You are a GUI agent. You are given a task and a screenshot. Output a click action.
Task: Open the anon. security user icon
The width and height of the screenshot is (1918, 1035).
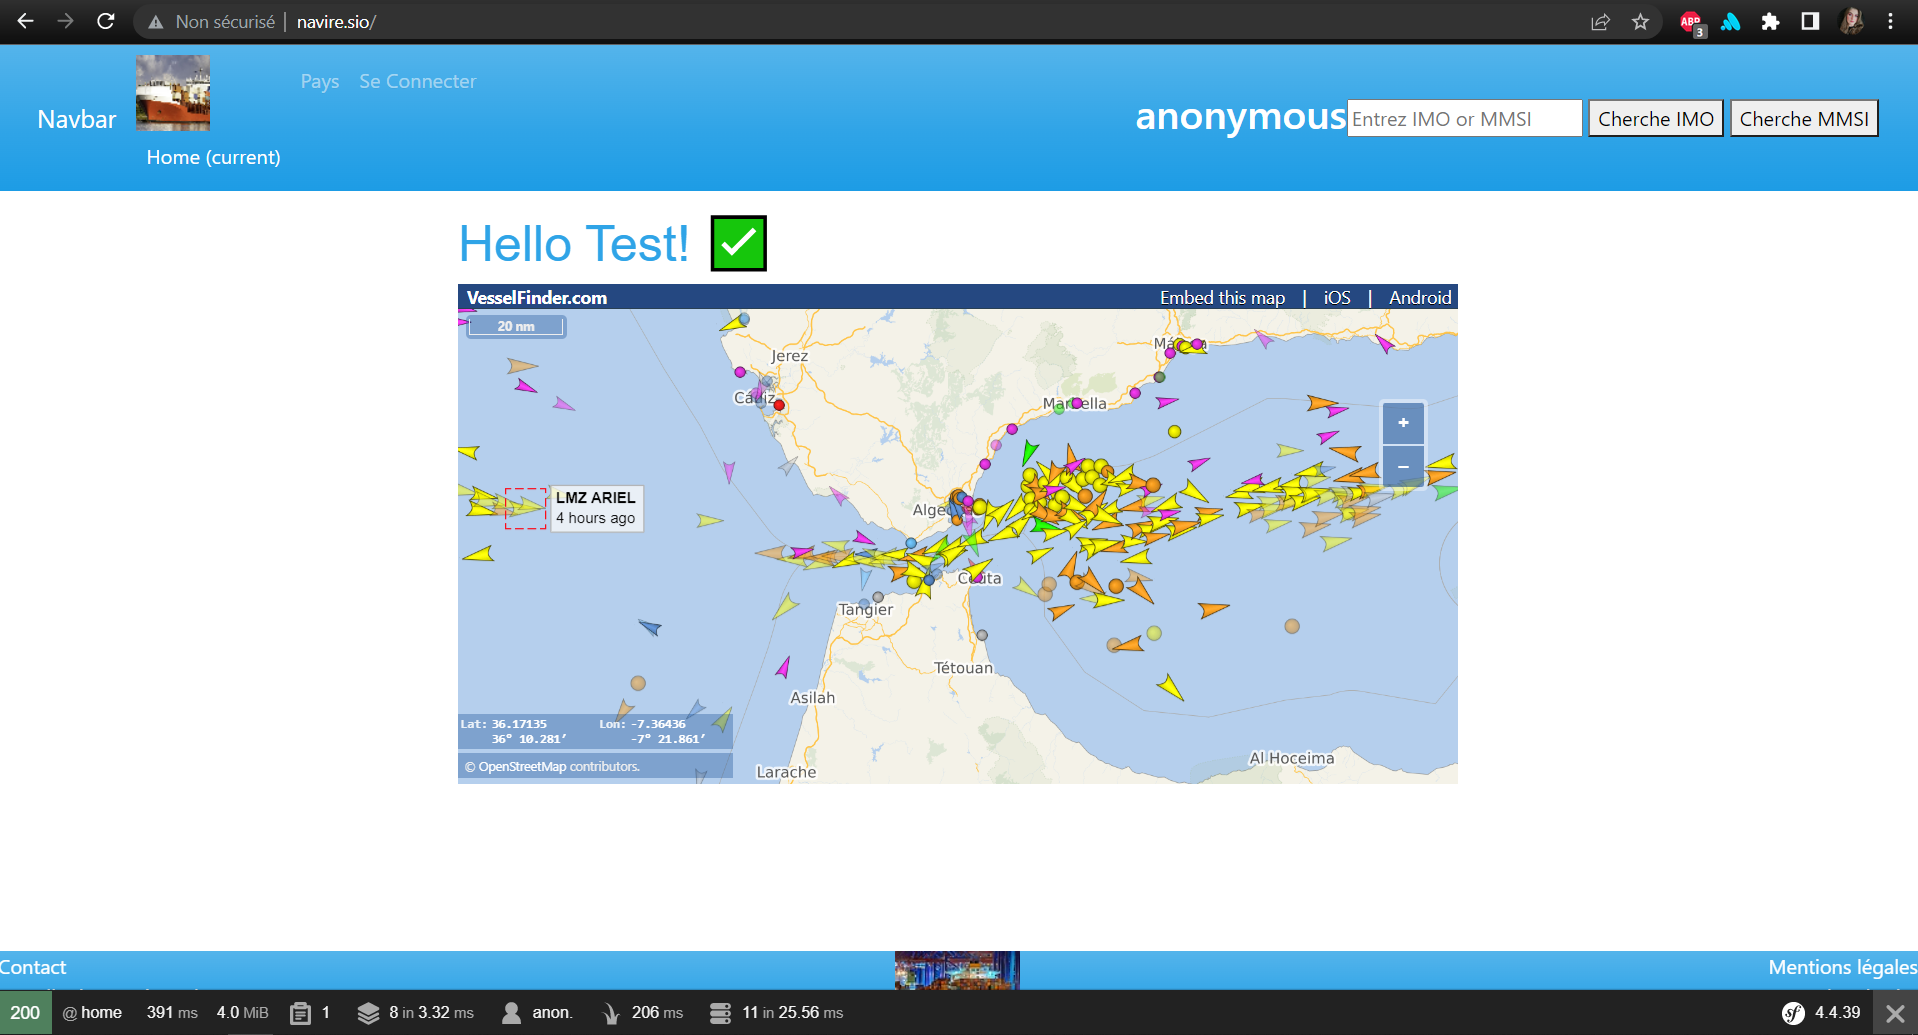click(x=511, y=1013)
